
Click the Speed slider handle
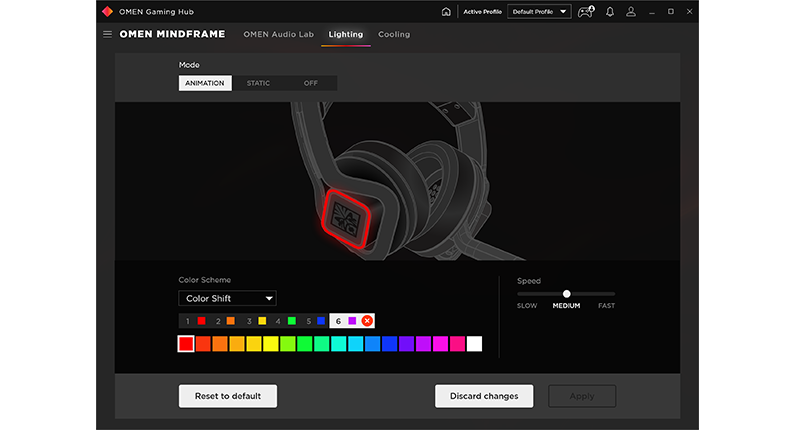pyautogui.click(x=566, y=294)
